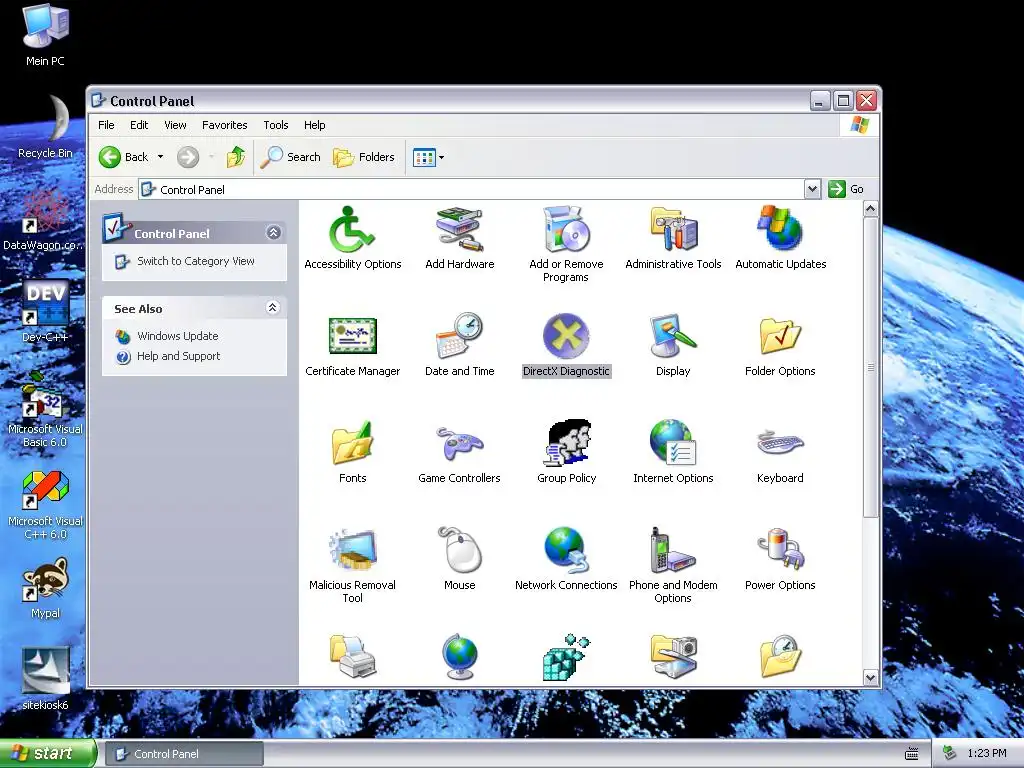Select the Recycle Bin desktop icon
Screen dimensions: 1024x768
pyautogui.click(x=45, y=127)
